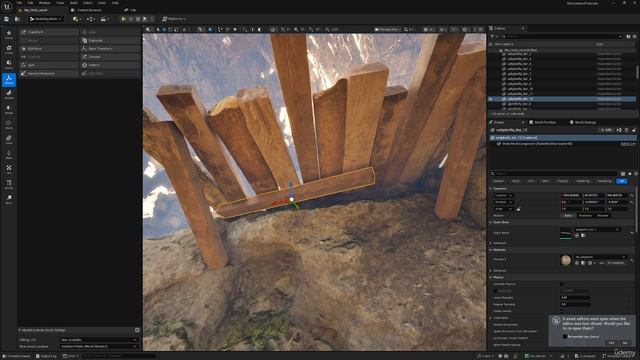Click the Static Mesh asset thumbnail

tap(565, 233)
